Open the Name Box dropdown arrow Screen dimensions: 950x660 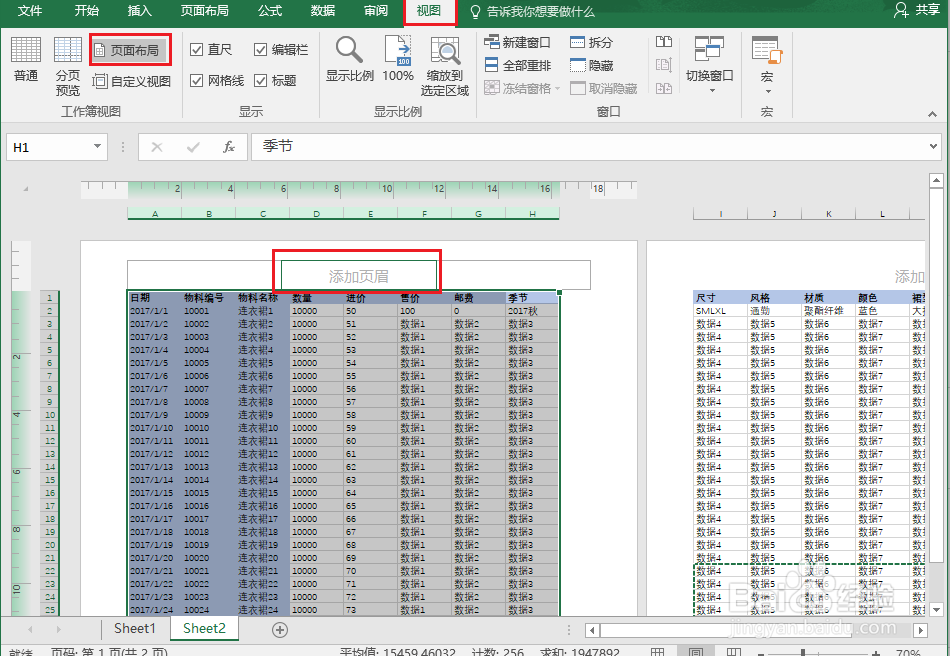point(97,147)
